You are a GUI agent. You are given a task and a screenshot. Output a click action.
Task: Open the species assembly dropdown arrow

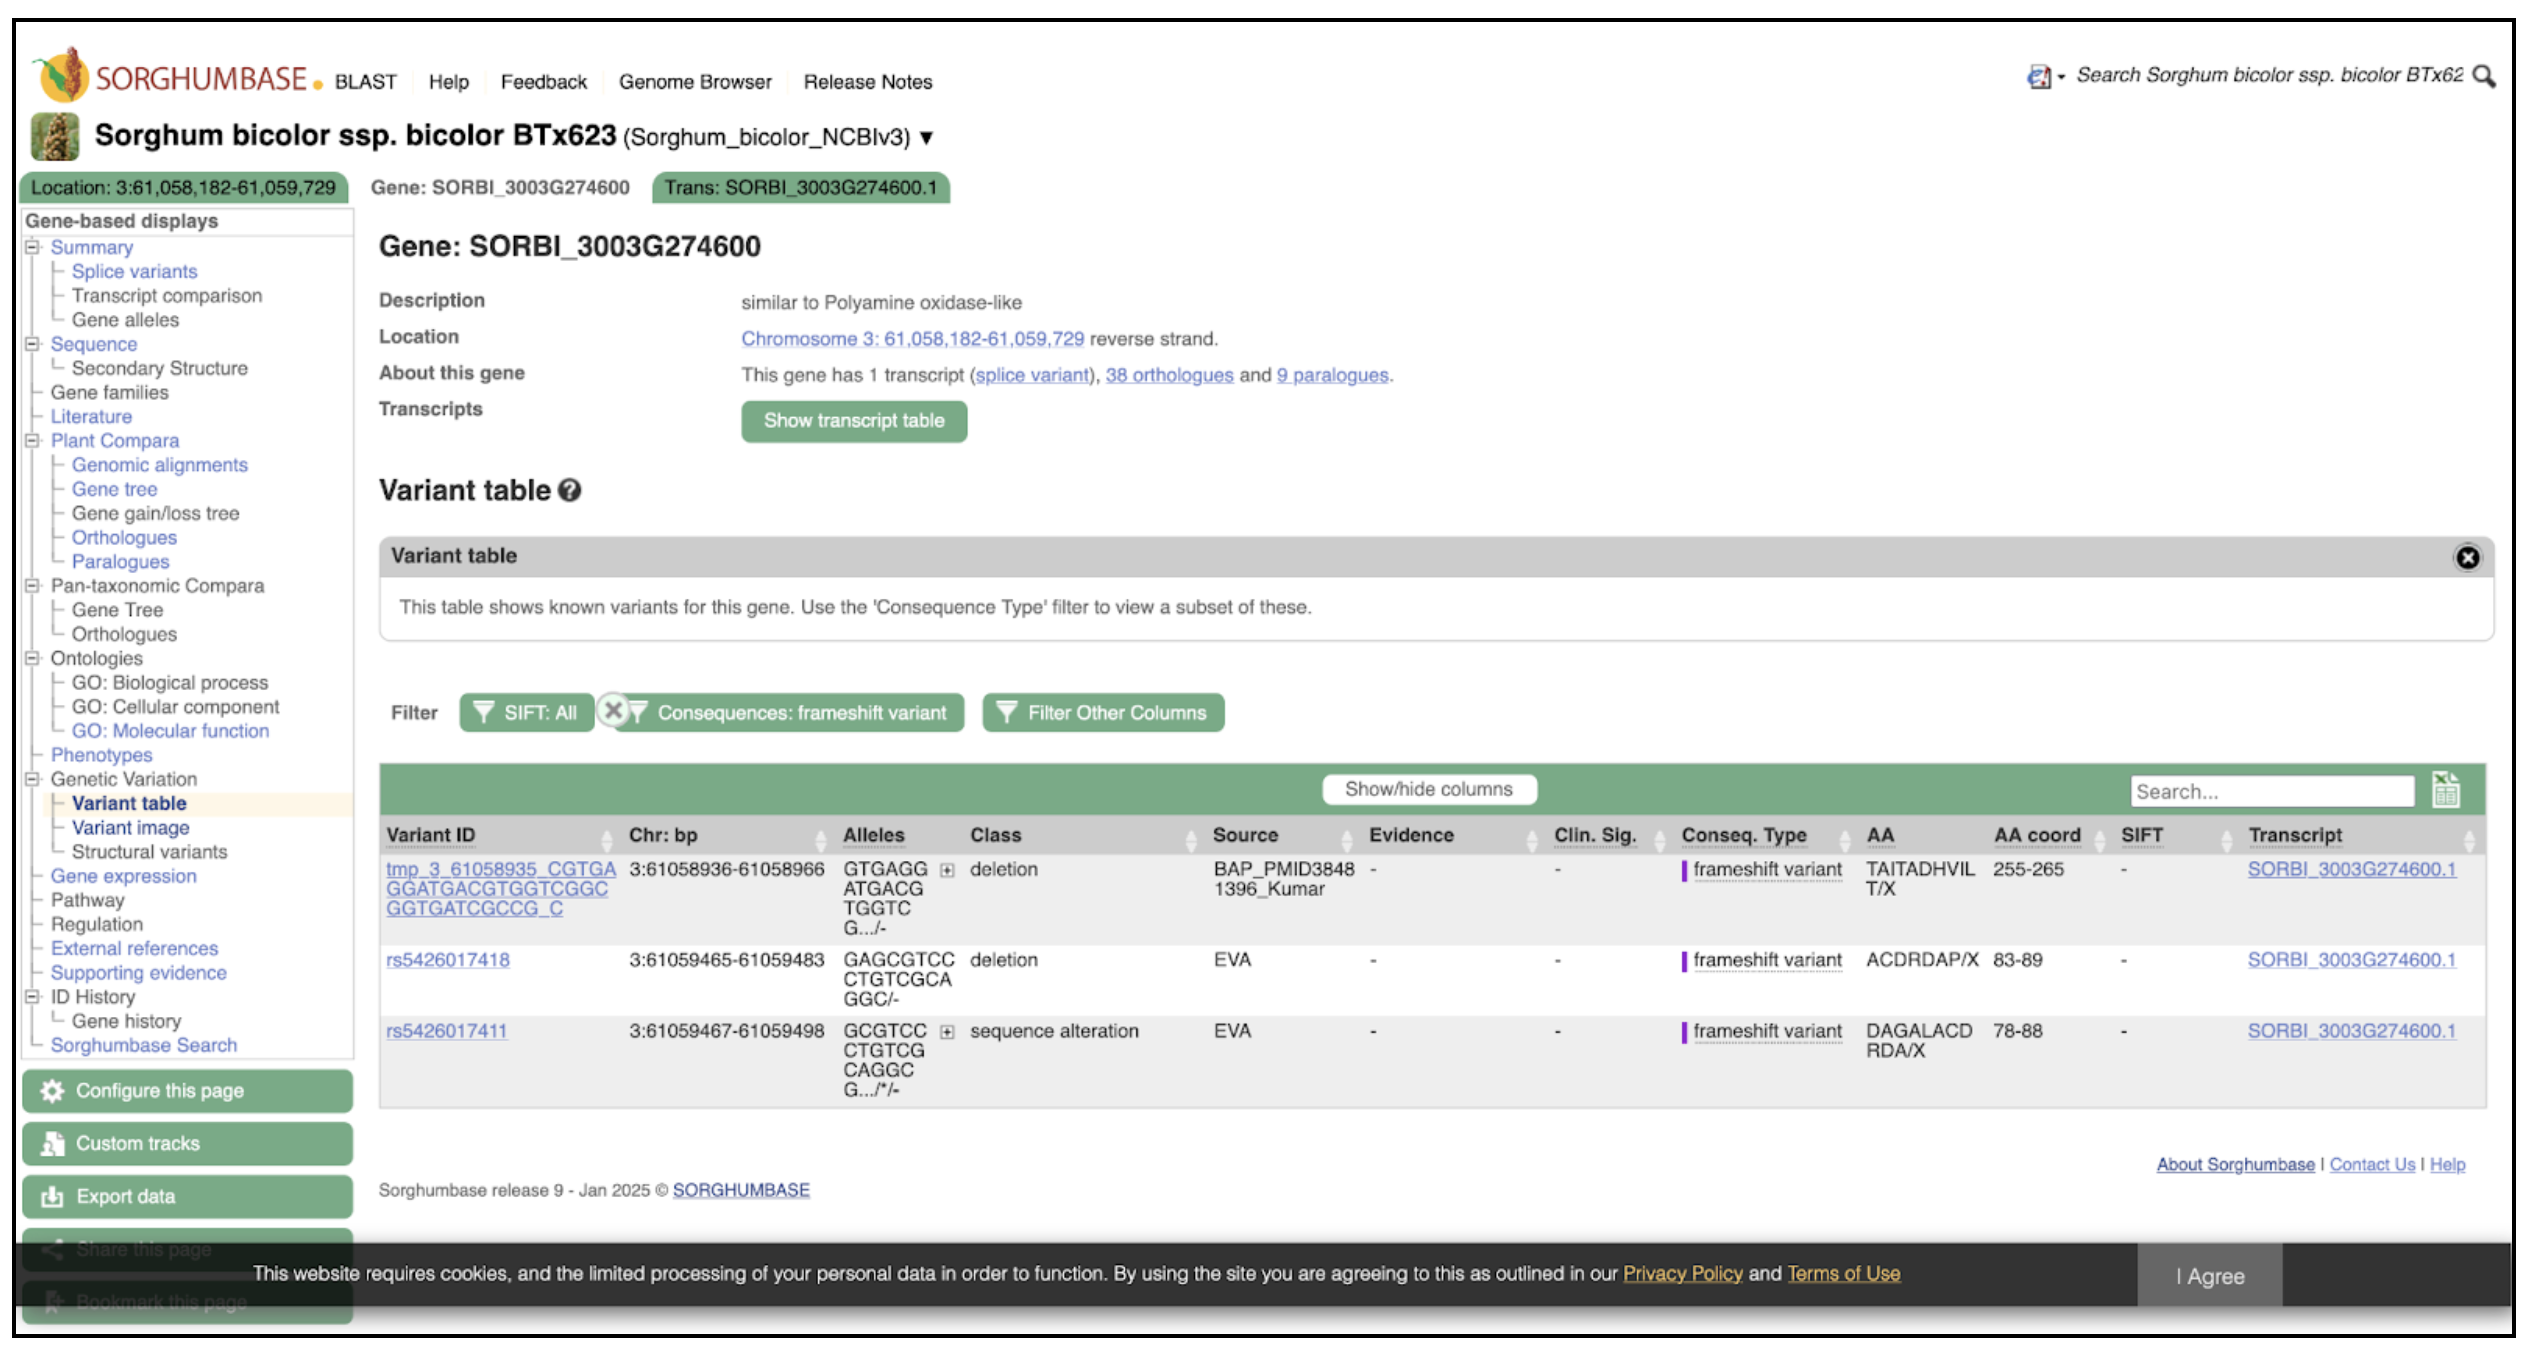(x=927, y=138)
